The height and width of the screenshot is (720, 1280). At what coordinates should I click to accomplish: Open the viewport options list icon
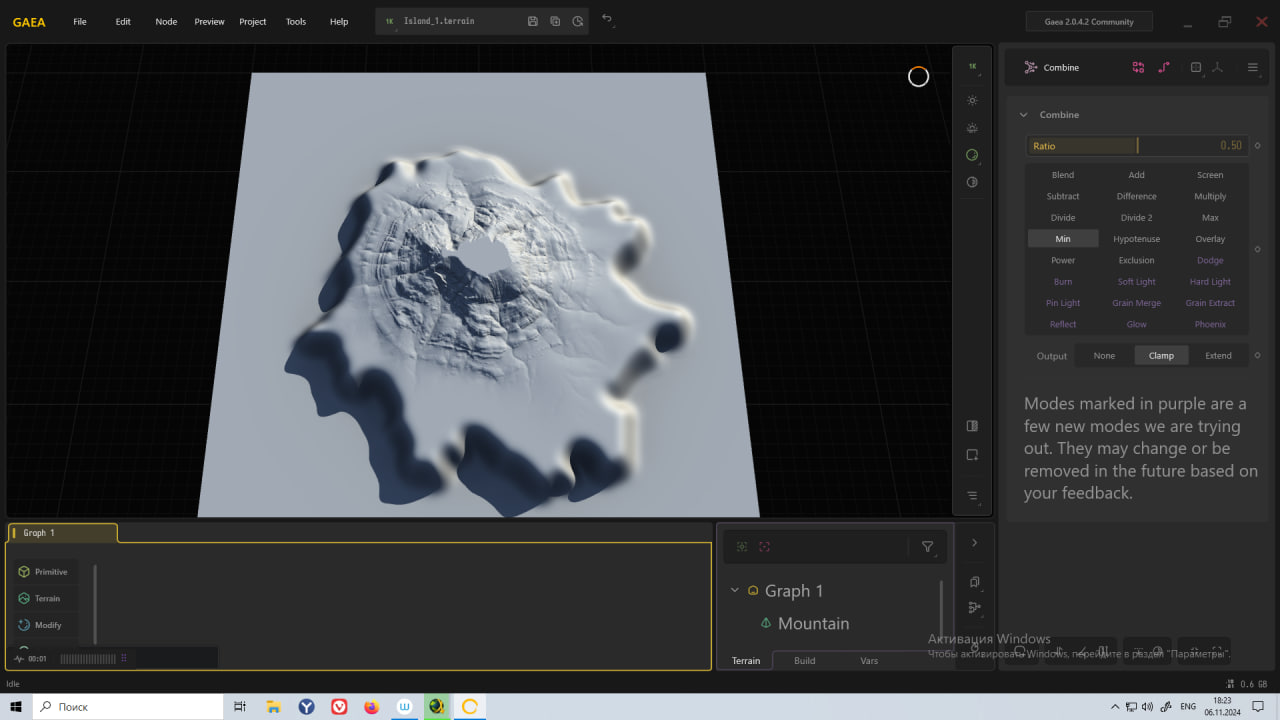pyautogui.click(x=972, y=496)
